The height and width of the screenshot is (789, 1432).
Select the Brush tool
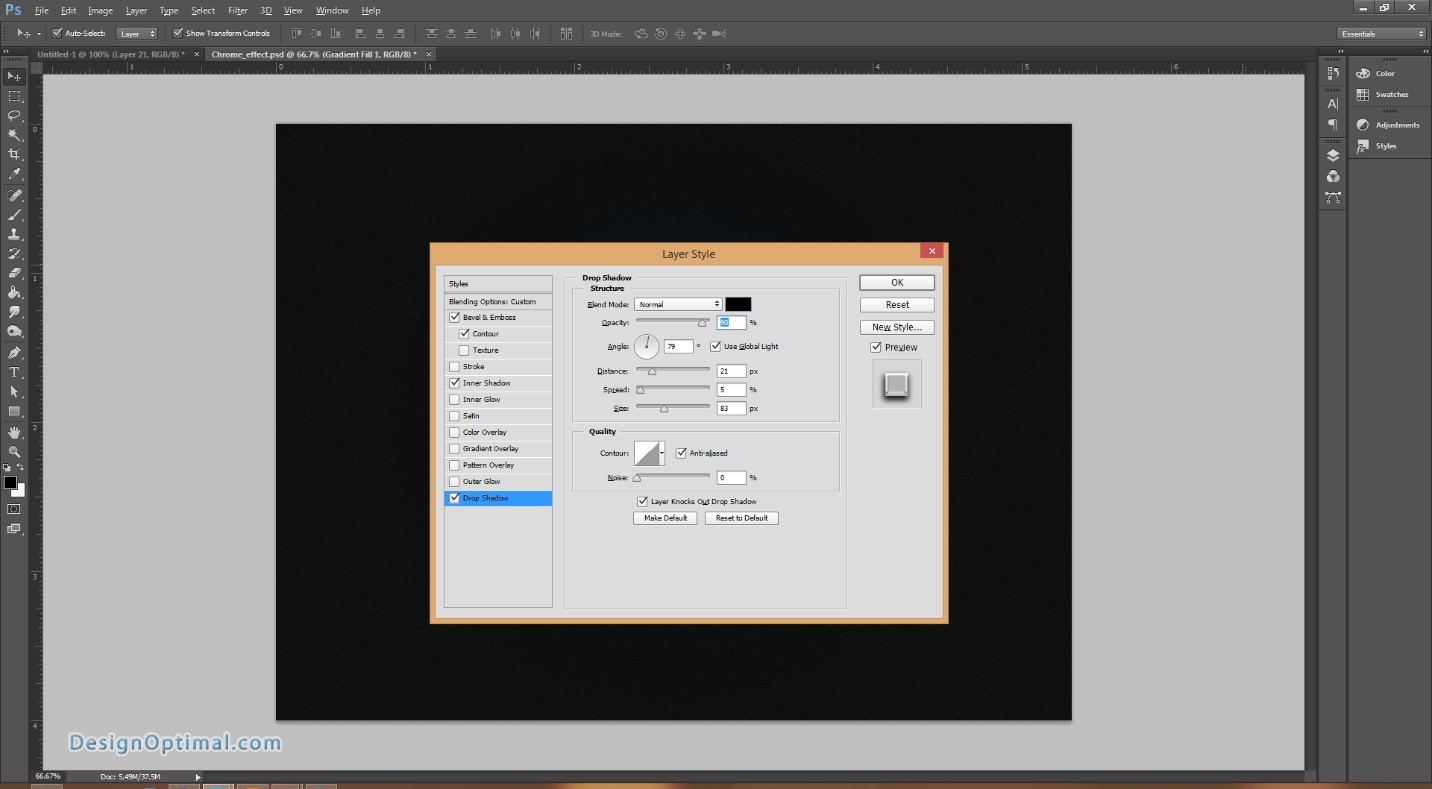coord(14,215)
